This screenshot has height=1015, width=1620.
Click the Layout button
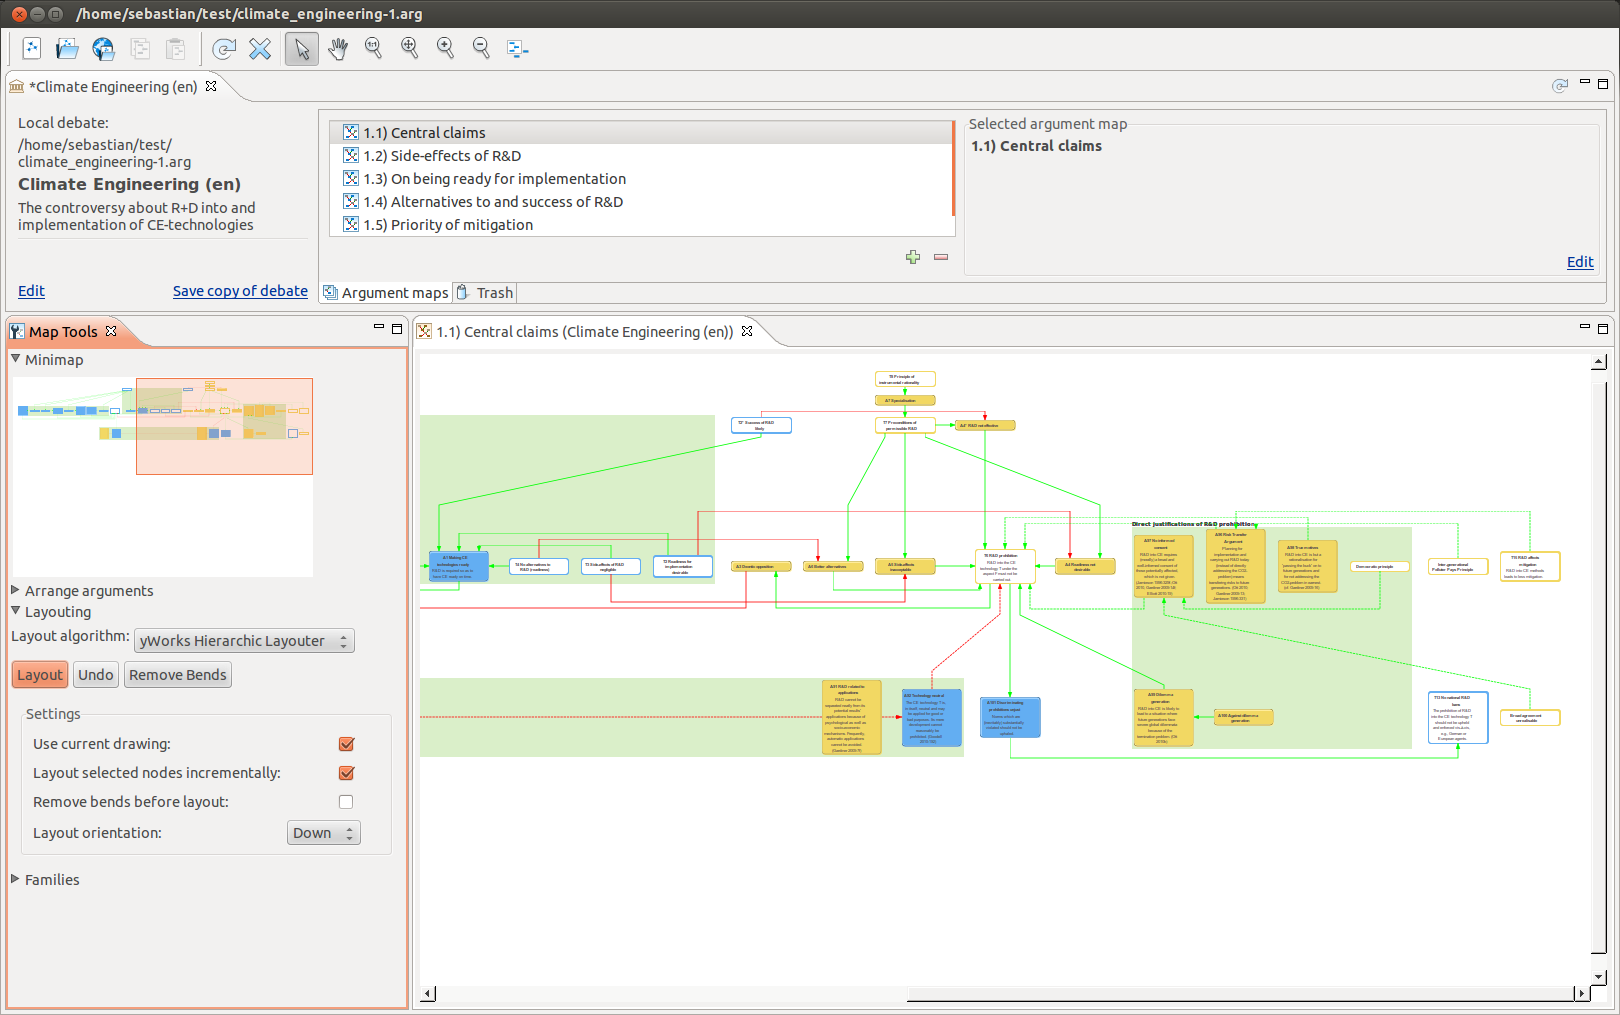40,675
